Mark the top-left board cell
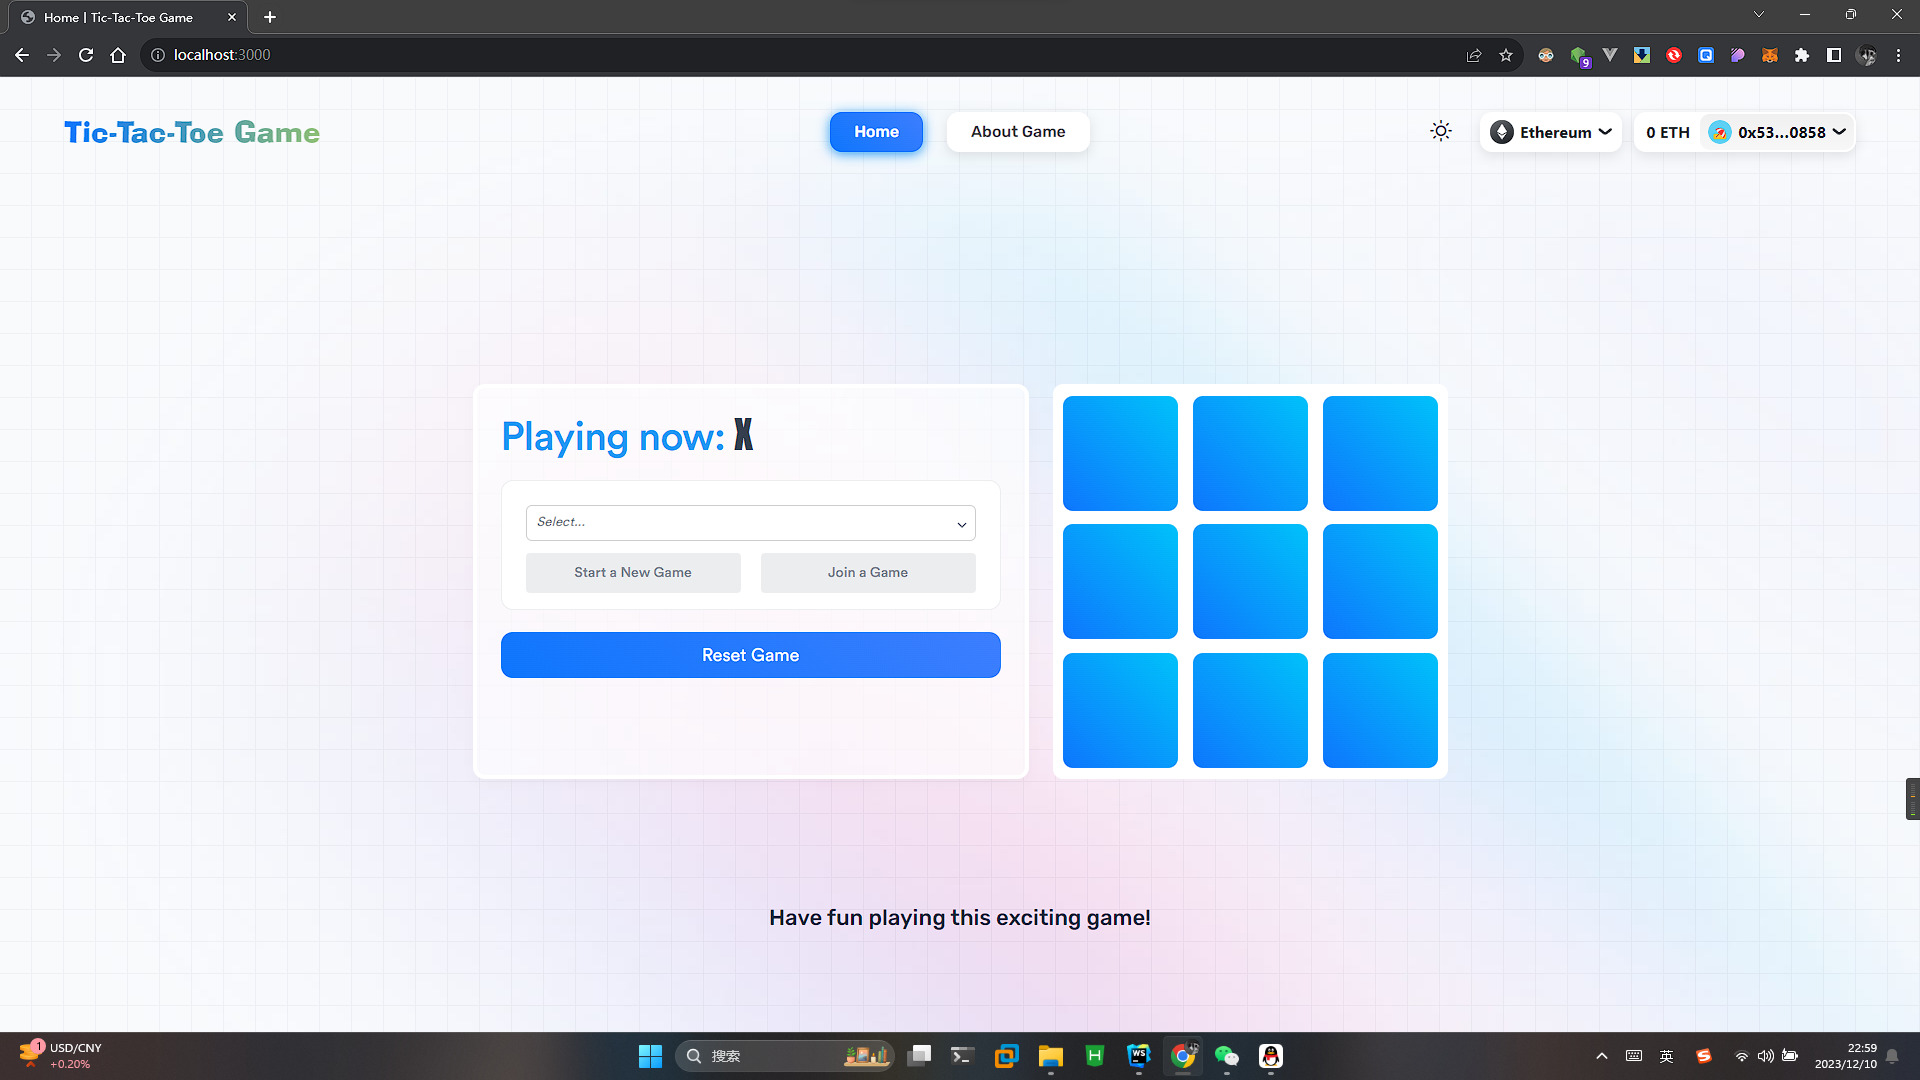The height and width of the screenshot is (1080, 1920). pyautogui.click(x=1120, y=453)
